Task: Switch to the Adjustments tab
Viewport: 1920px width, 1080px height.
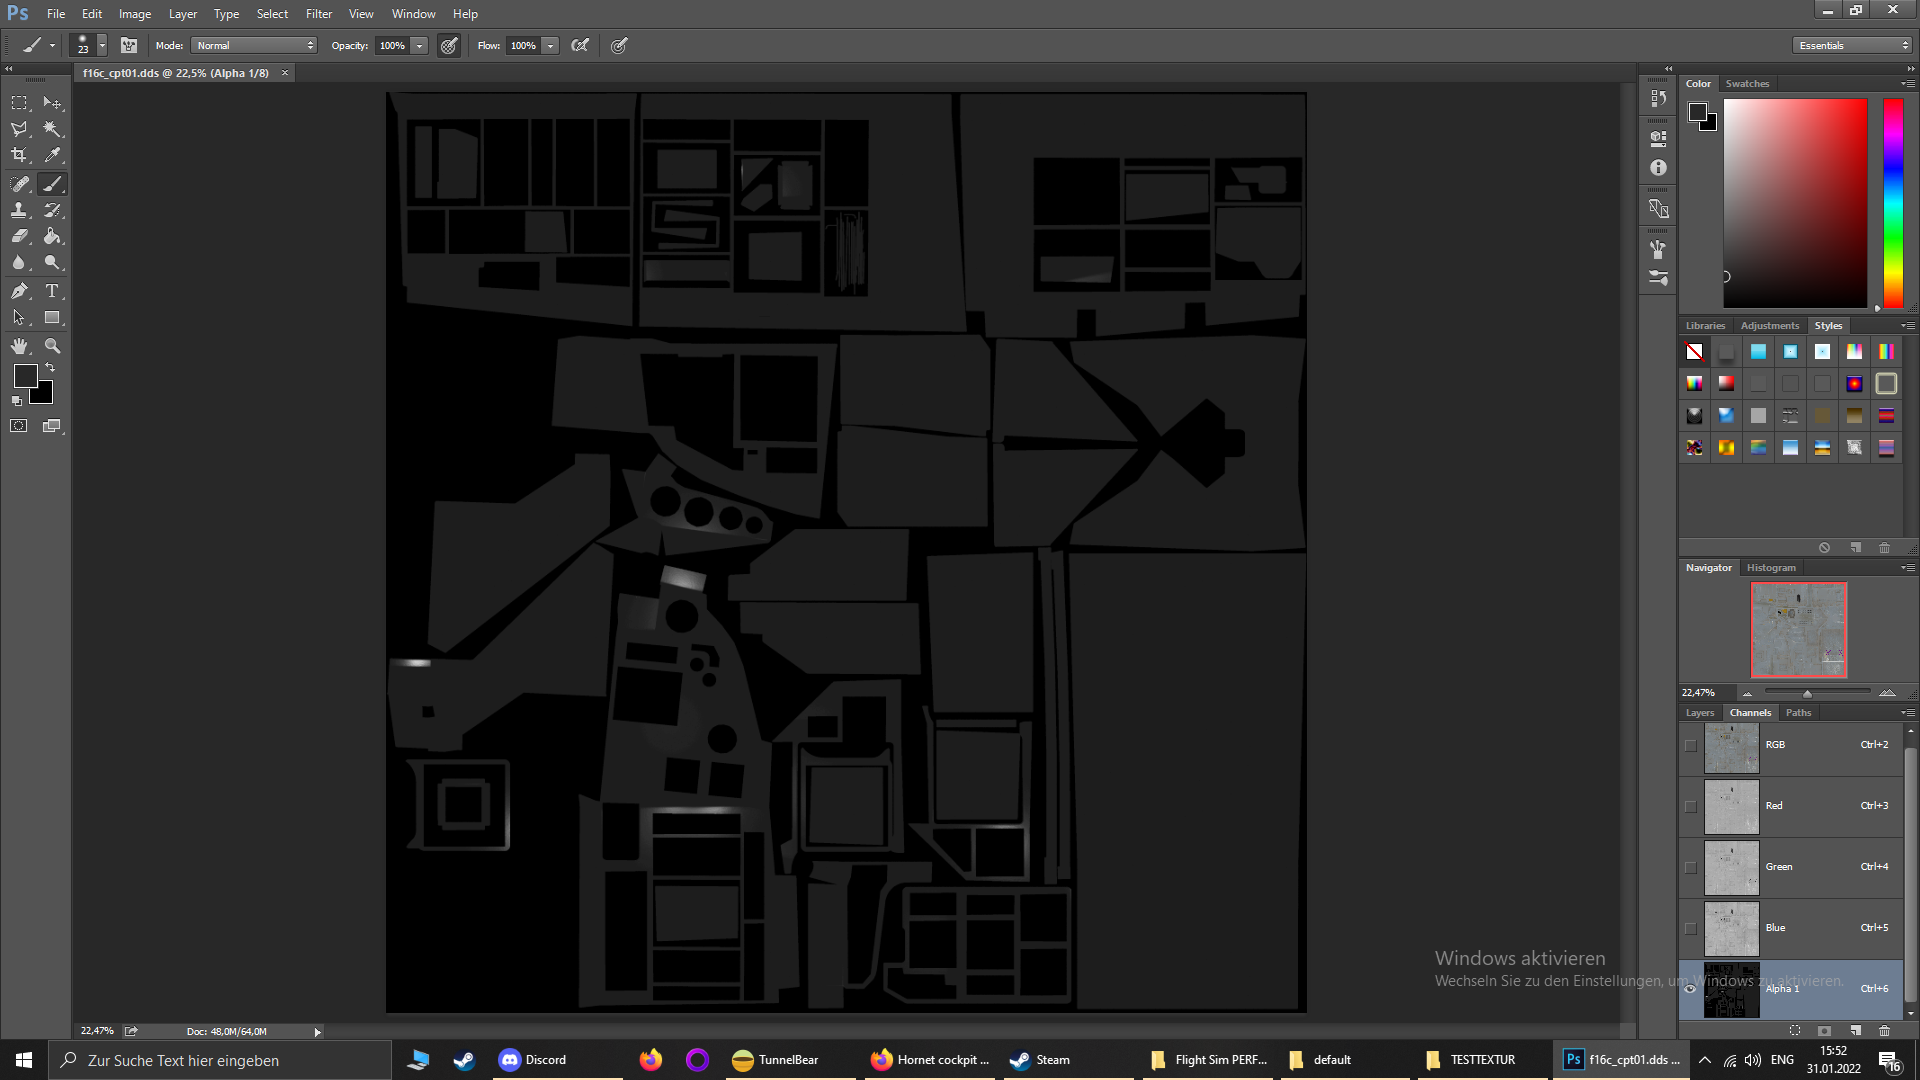Action: pyautogui.click(x=1770, y=326)
